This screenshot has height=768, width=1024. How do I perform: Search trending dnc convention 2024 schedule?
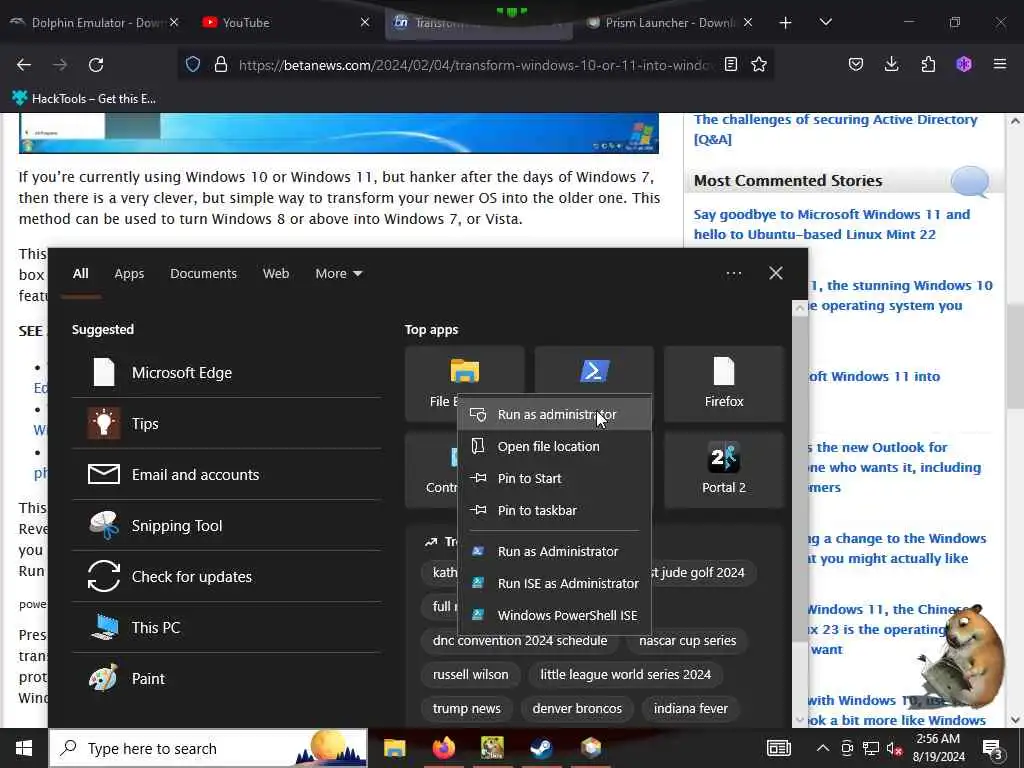[x=520, y=641]
